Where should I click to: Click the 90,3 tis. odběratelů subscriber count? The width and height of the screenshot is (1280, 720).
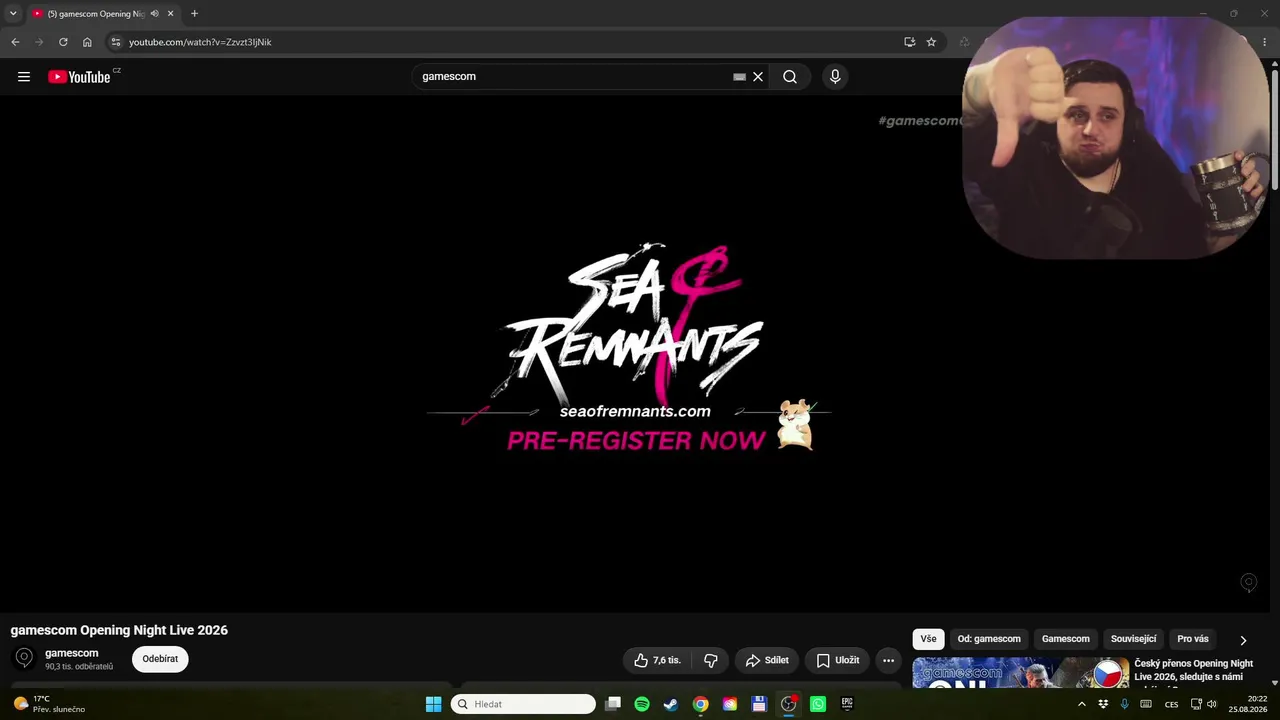point(79,667)
